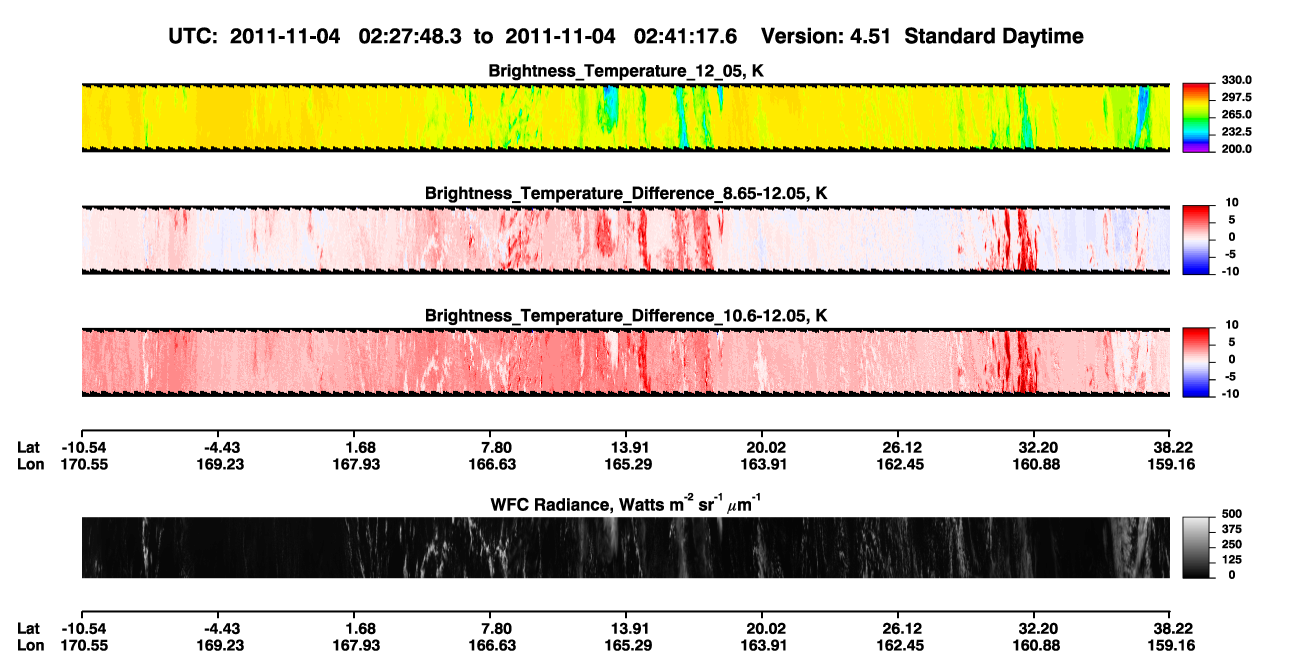Image resolution: width=1300 pixels, height=667 pixels.
Task: Click the grayscale WFC Radiance colorbar
Action: click(1197, 548)
